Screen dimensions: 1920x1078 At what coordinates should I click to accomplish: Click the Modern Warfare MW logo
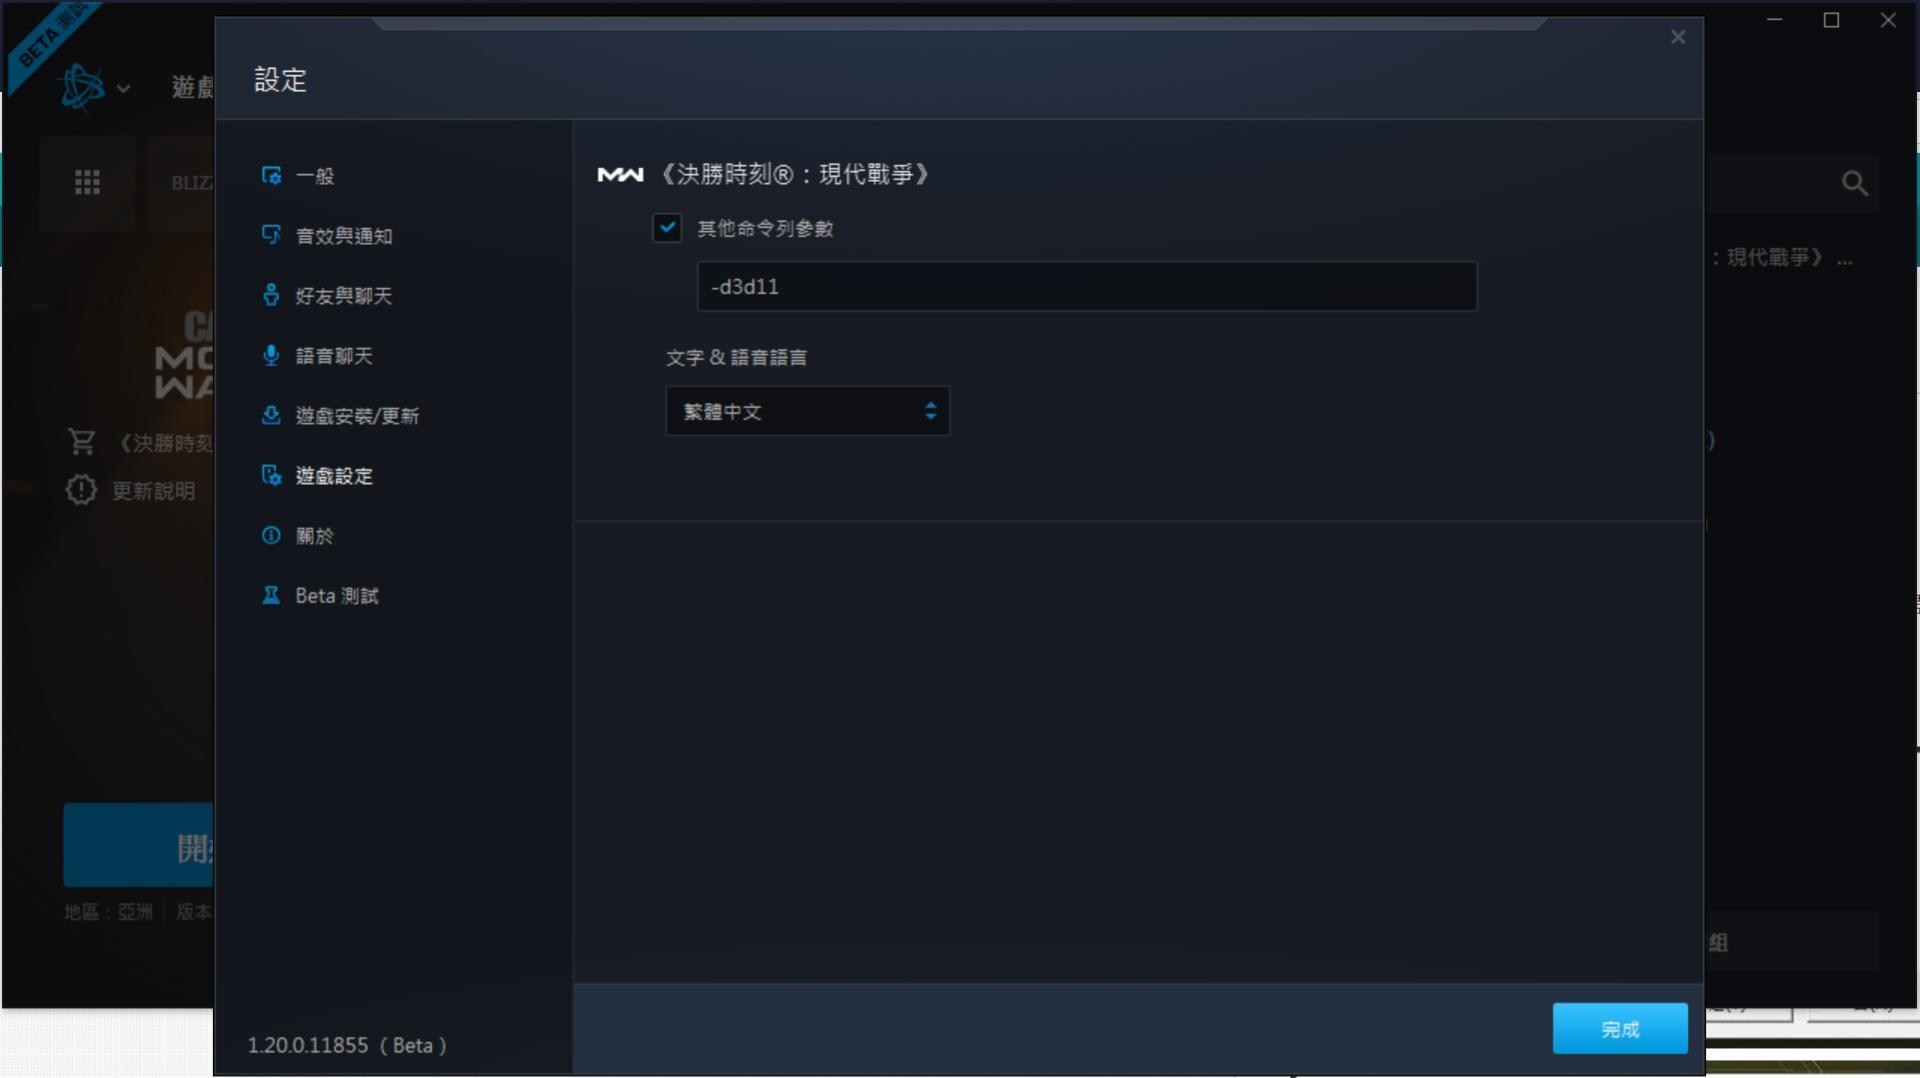[620, 175]
